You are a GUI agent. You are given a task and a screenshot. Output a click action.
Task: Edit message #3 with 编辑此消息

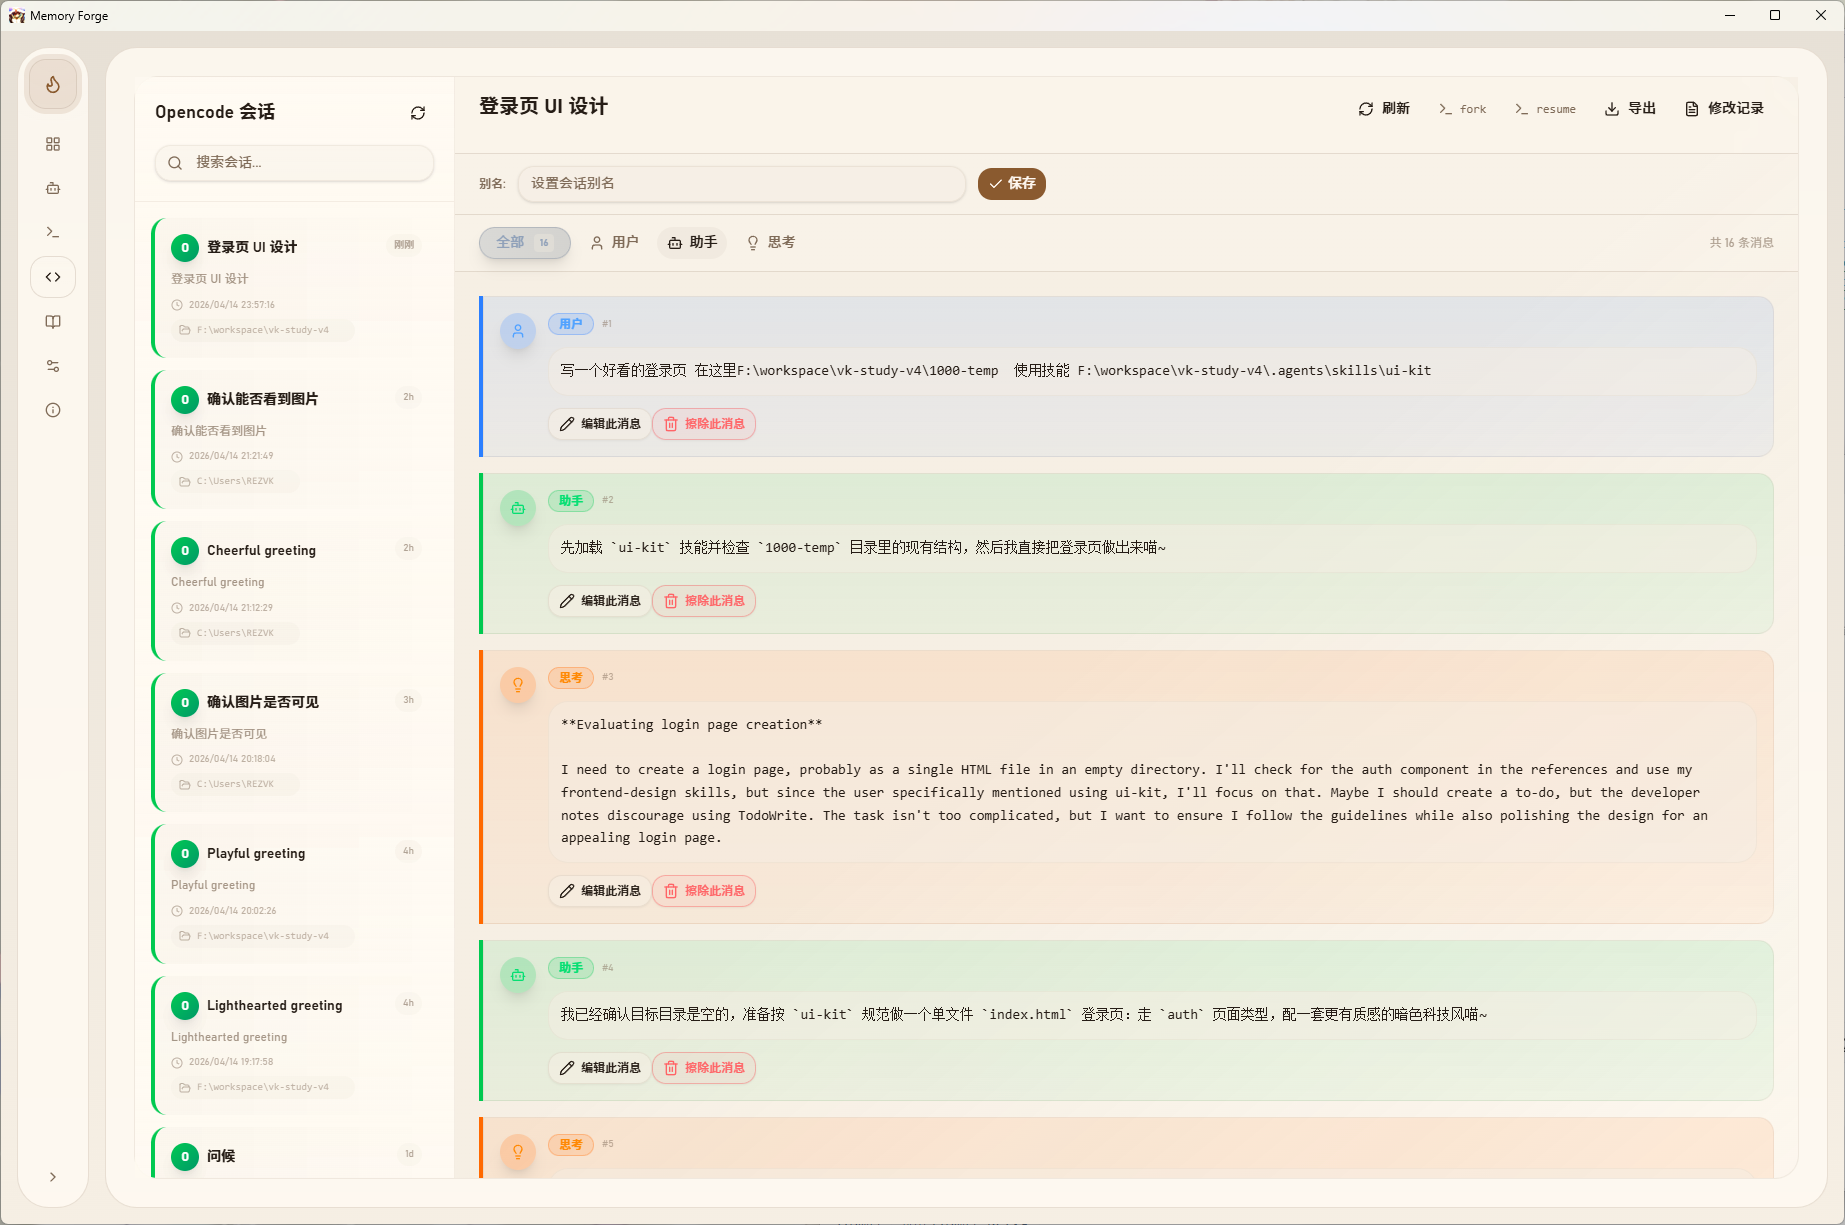(x=600, y=891)
